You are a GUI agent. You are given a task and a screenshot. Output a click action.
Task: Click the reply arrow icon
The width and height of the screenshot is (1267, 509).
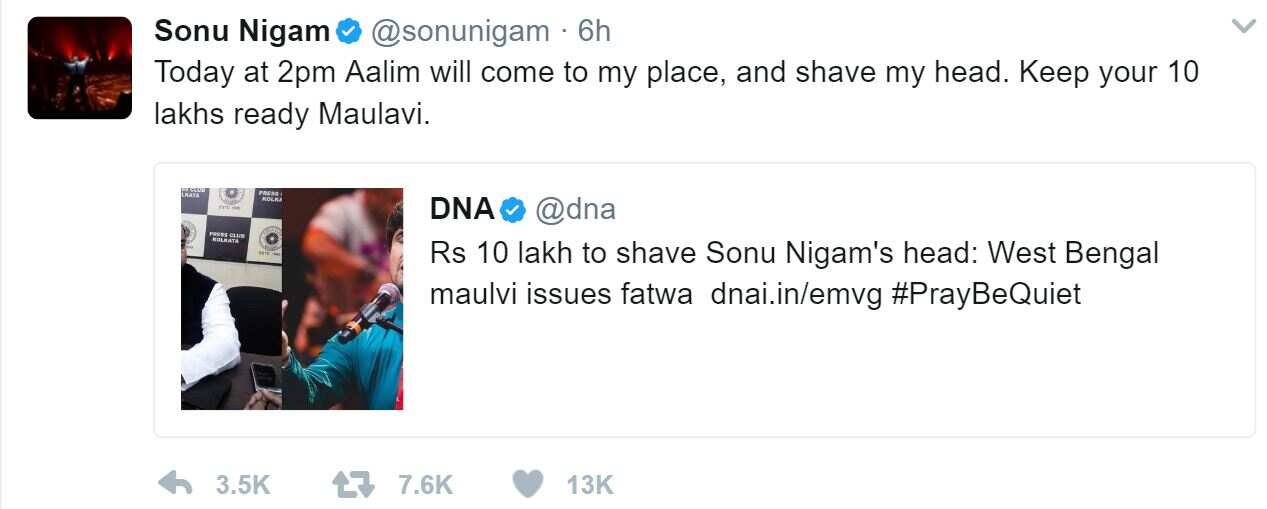[x=176, y=485]
